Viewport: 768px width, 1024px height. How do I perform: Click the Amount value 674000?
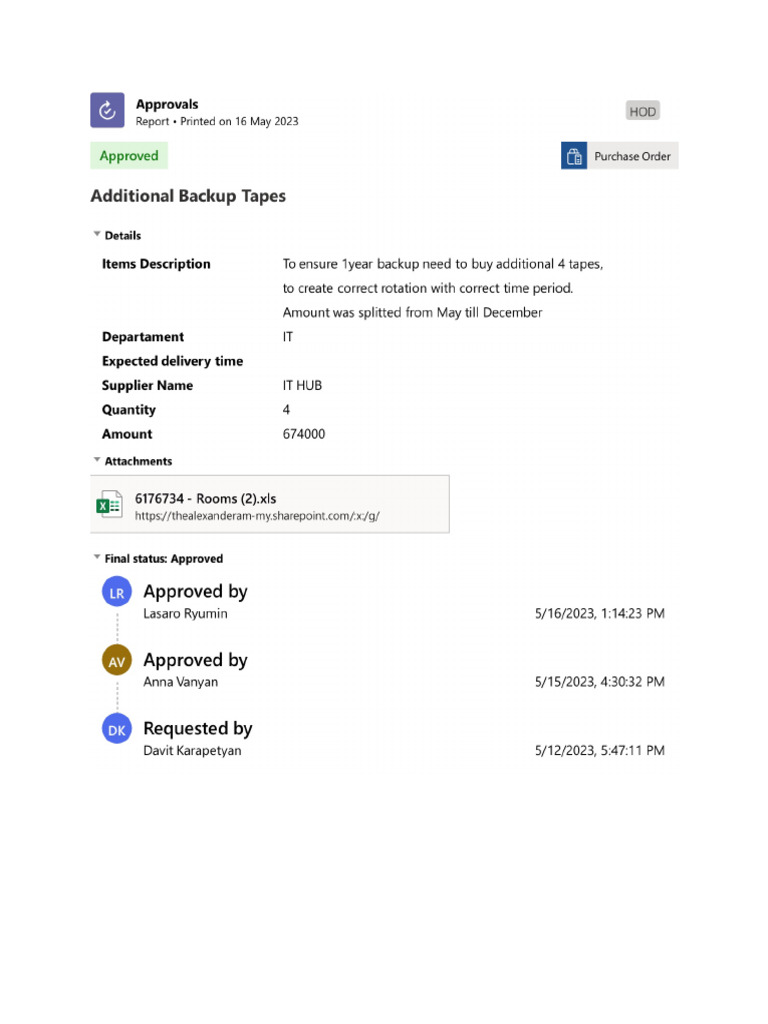(x=304, y=434)
